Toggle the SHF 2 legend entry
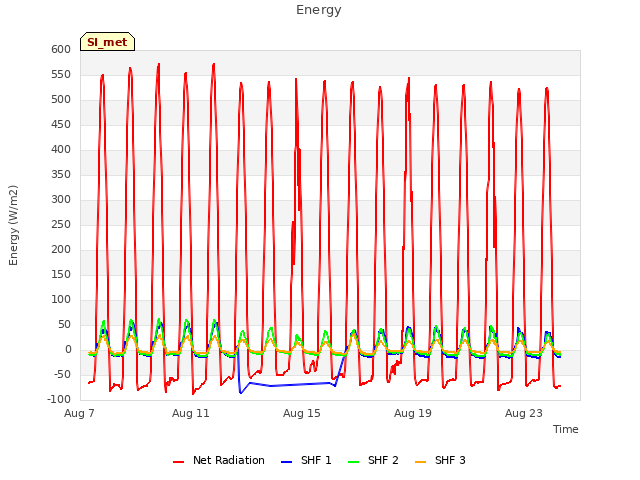Screen dimensions: 640x480 click(373, 460)
